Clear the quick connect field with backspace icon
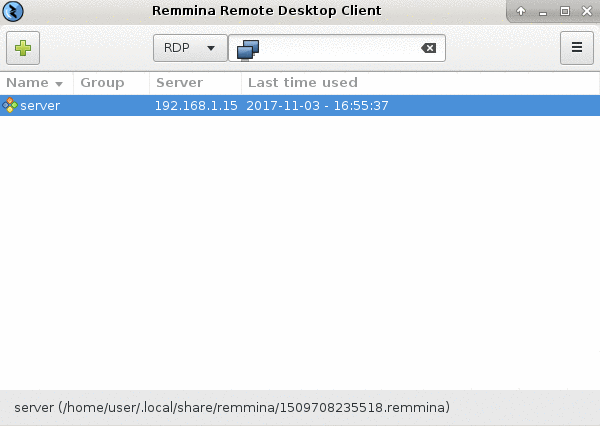This screenshot has width=600, height=426. [x=429, y=48]
